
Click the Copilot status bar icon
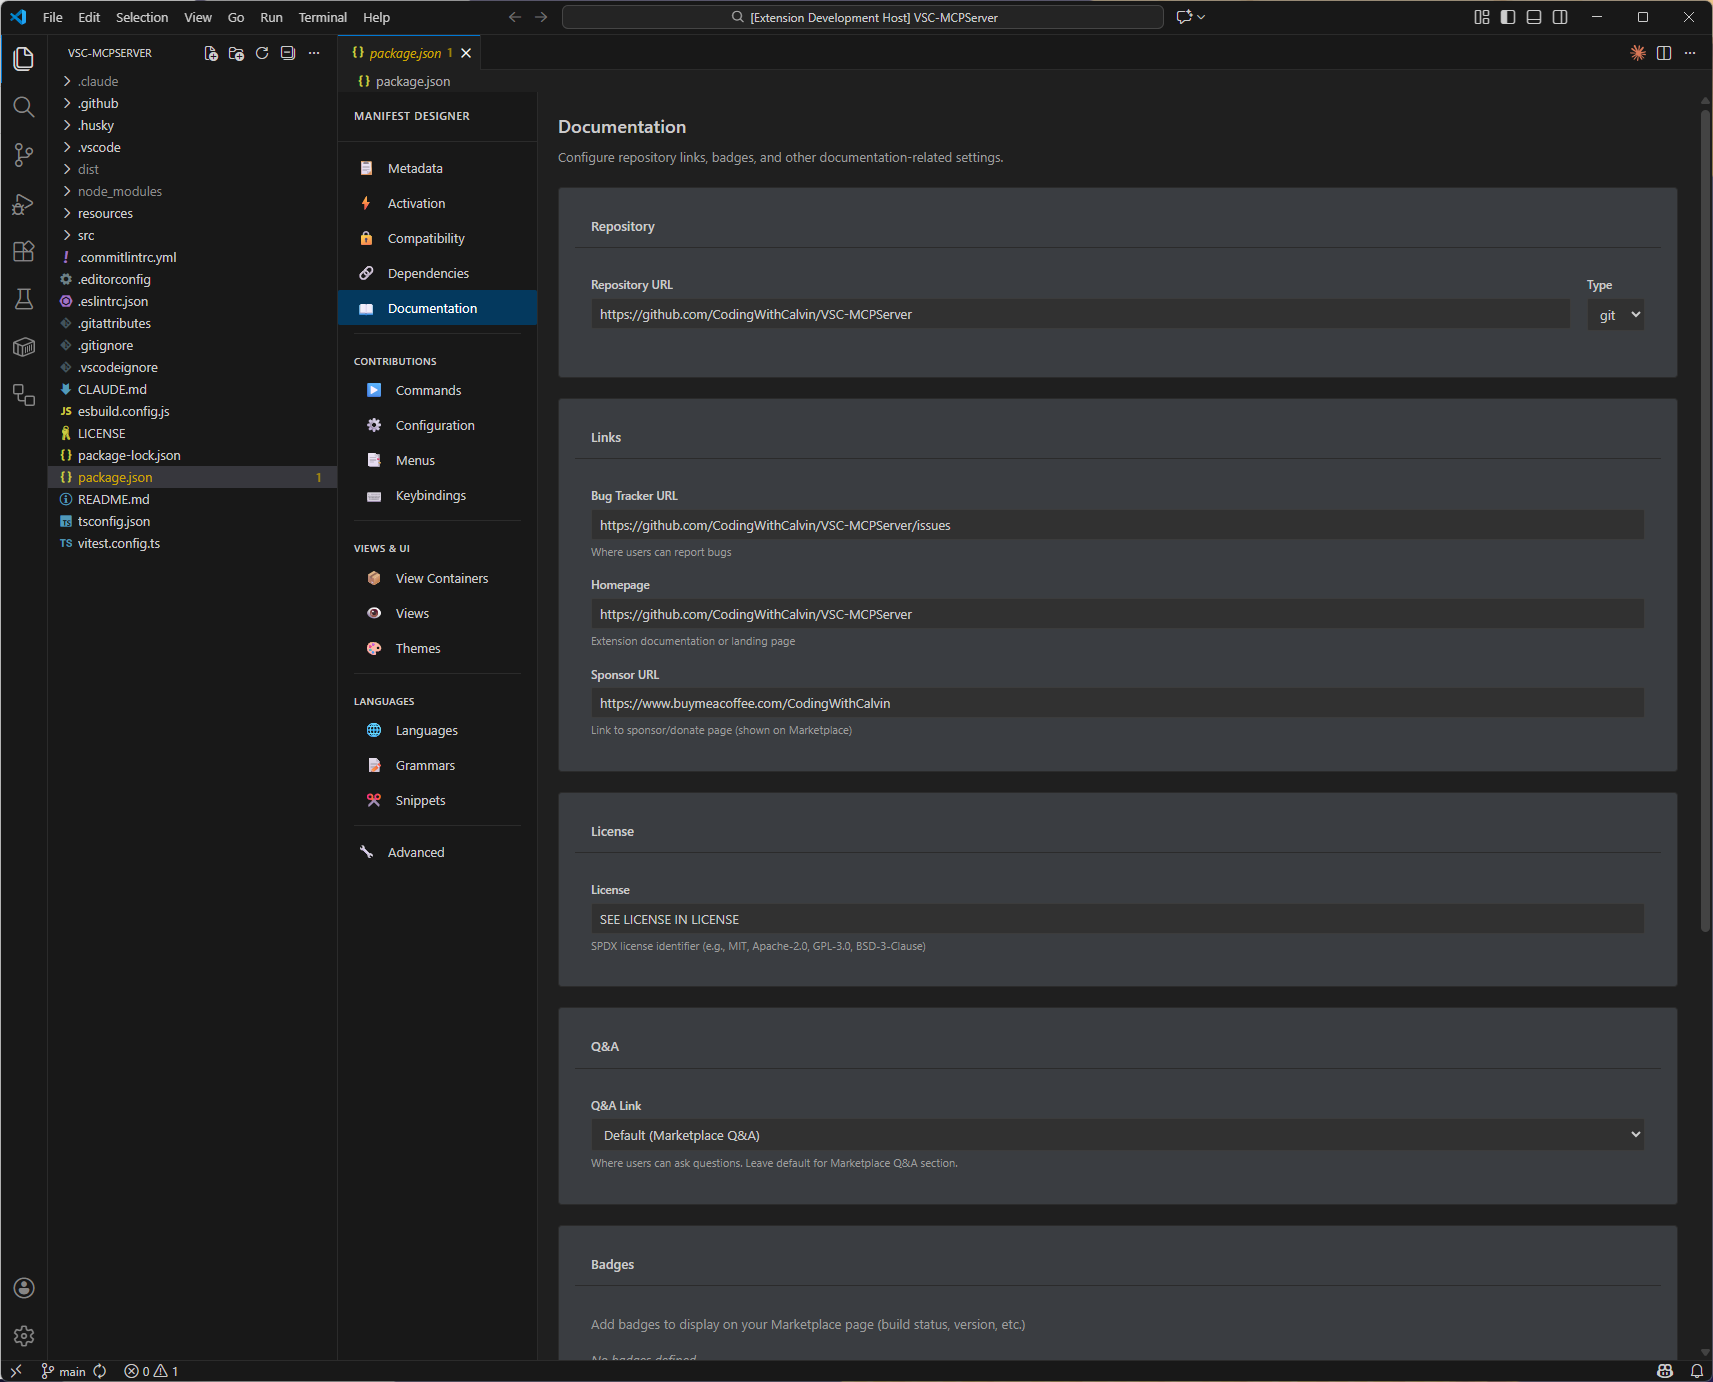(x=1665, y=1371)
